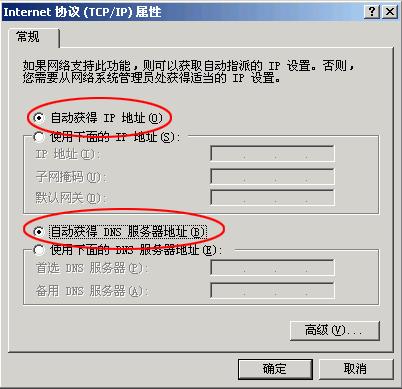This screenshot has height=389, width=402.
Task: Click first octet of IP 地址 field
Action: (x=228, y=154)
